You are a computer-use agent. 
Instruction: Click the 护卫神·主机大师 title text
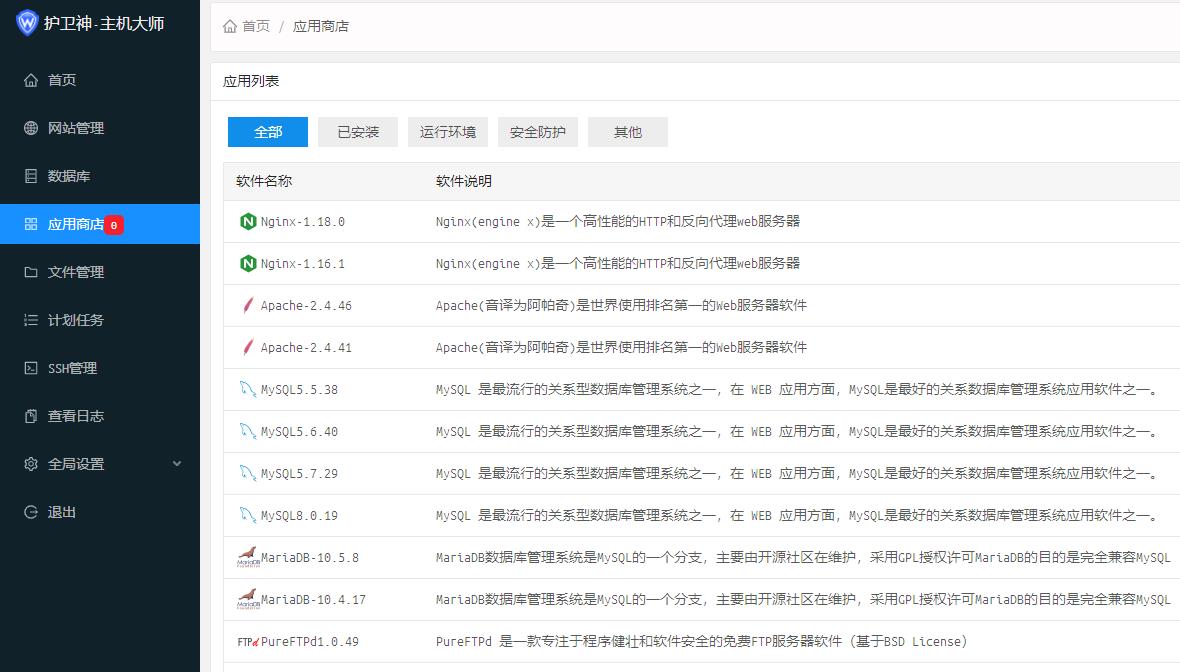coord(104,23)
